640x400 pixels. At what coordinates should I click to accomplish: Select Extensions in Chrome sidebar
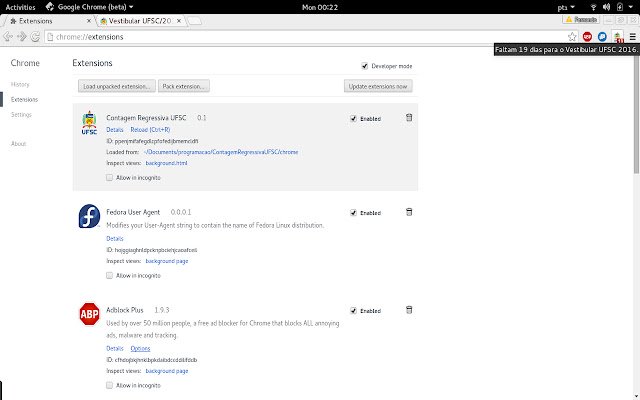24,100
